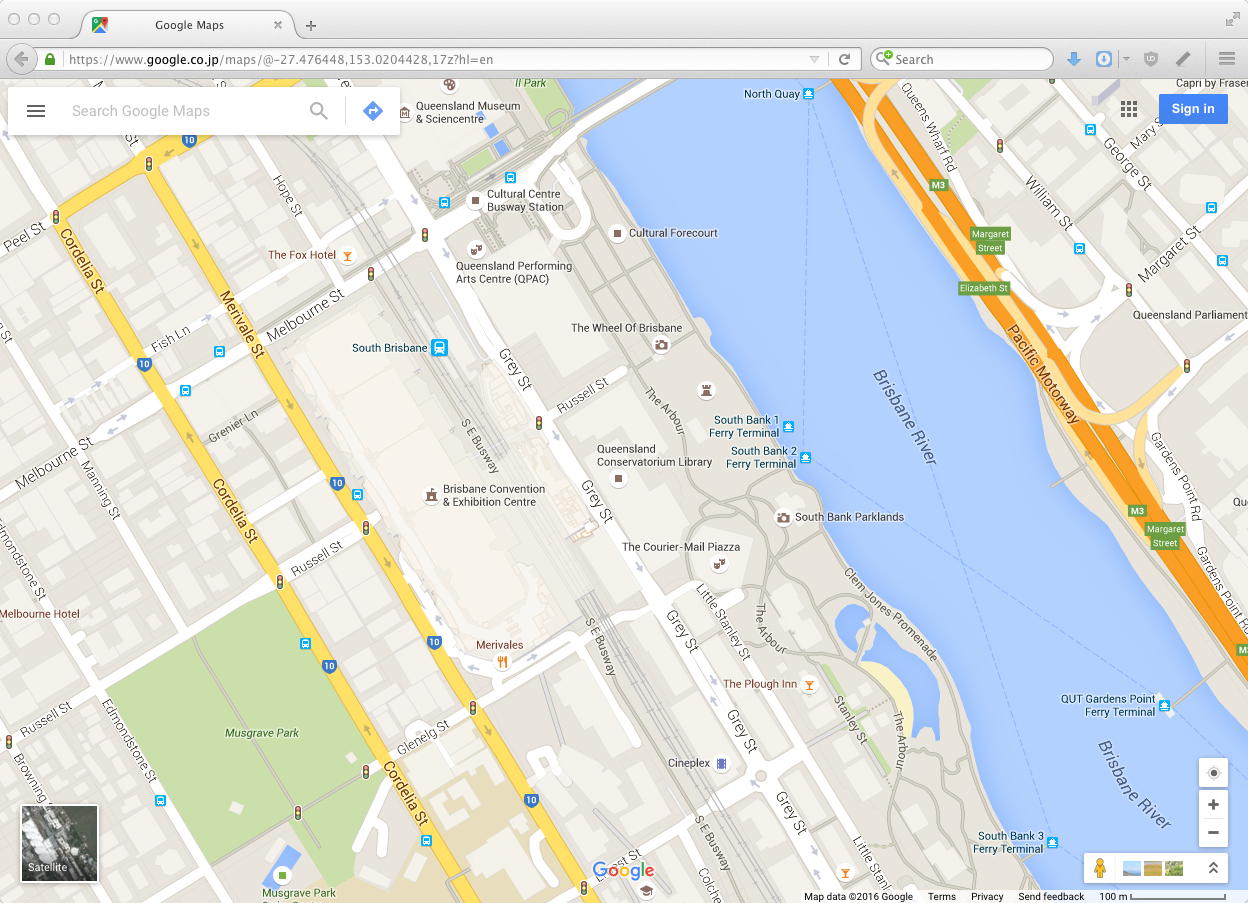Click the browser toolbar download circle icon
Viewport: 1248px width, 903px height.
click(1104, 59)
